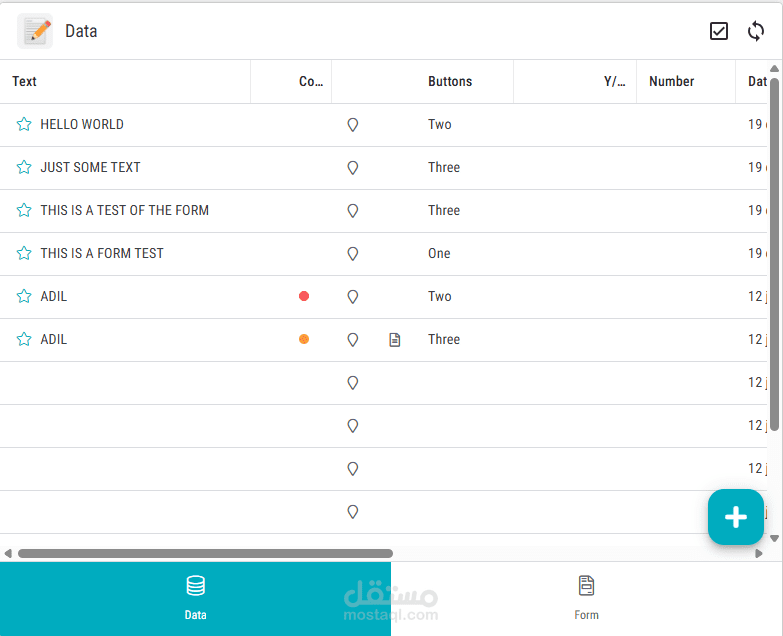Screen dimensions: 783x636
Task: Open location pin in THIS IS A TEST OF THE FORM row
Action: 353,211
